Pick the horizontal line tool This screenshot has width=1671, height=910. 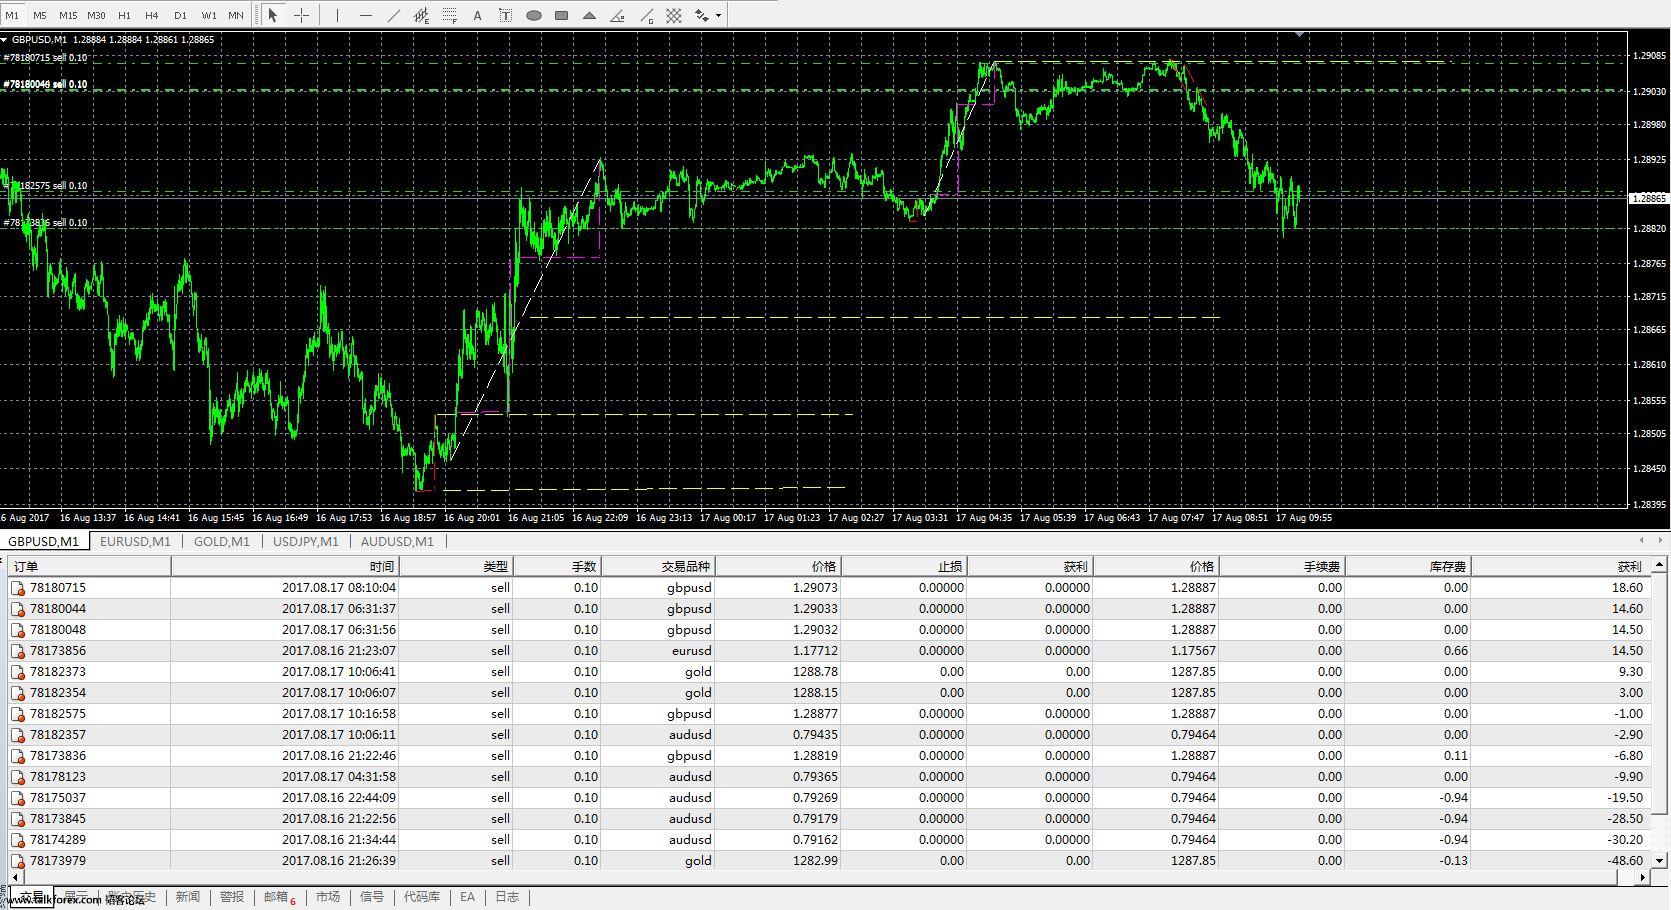pos(366,15)
